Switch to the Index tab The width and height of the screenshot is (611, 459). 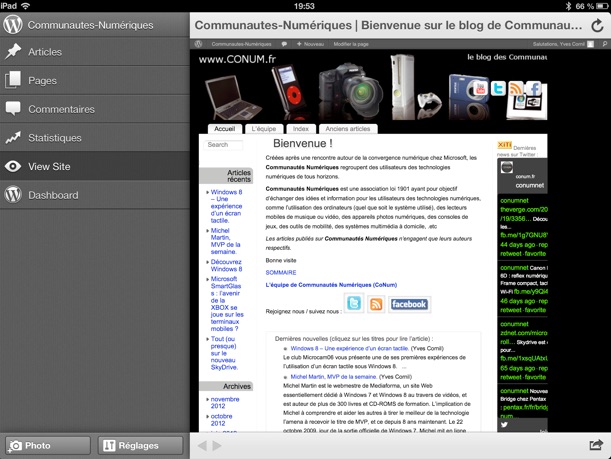[301, 129]
